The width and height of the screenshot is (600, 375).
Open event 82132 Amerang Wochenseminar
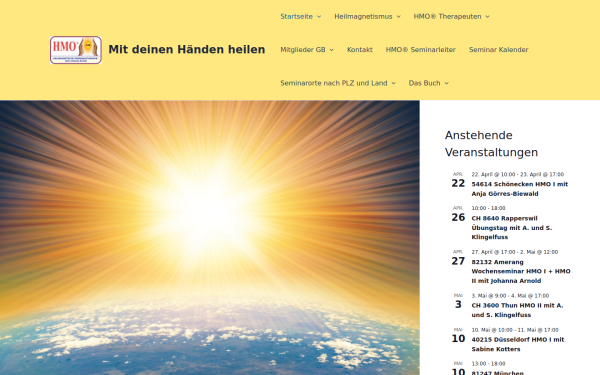click(x=521, y=271)
